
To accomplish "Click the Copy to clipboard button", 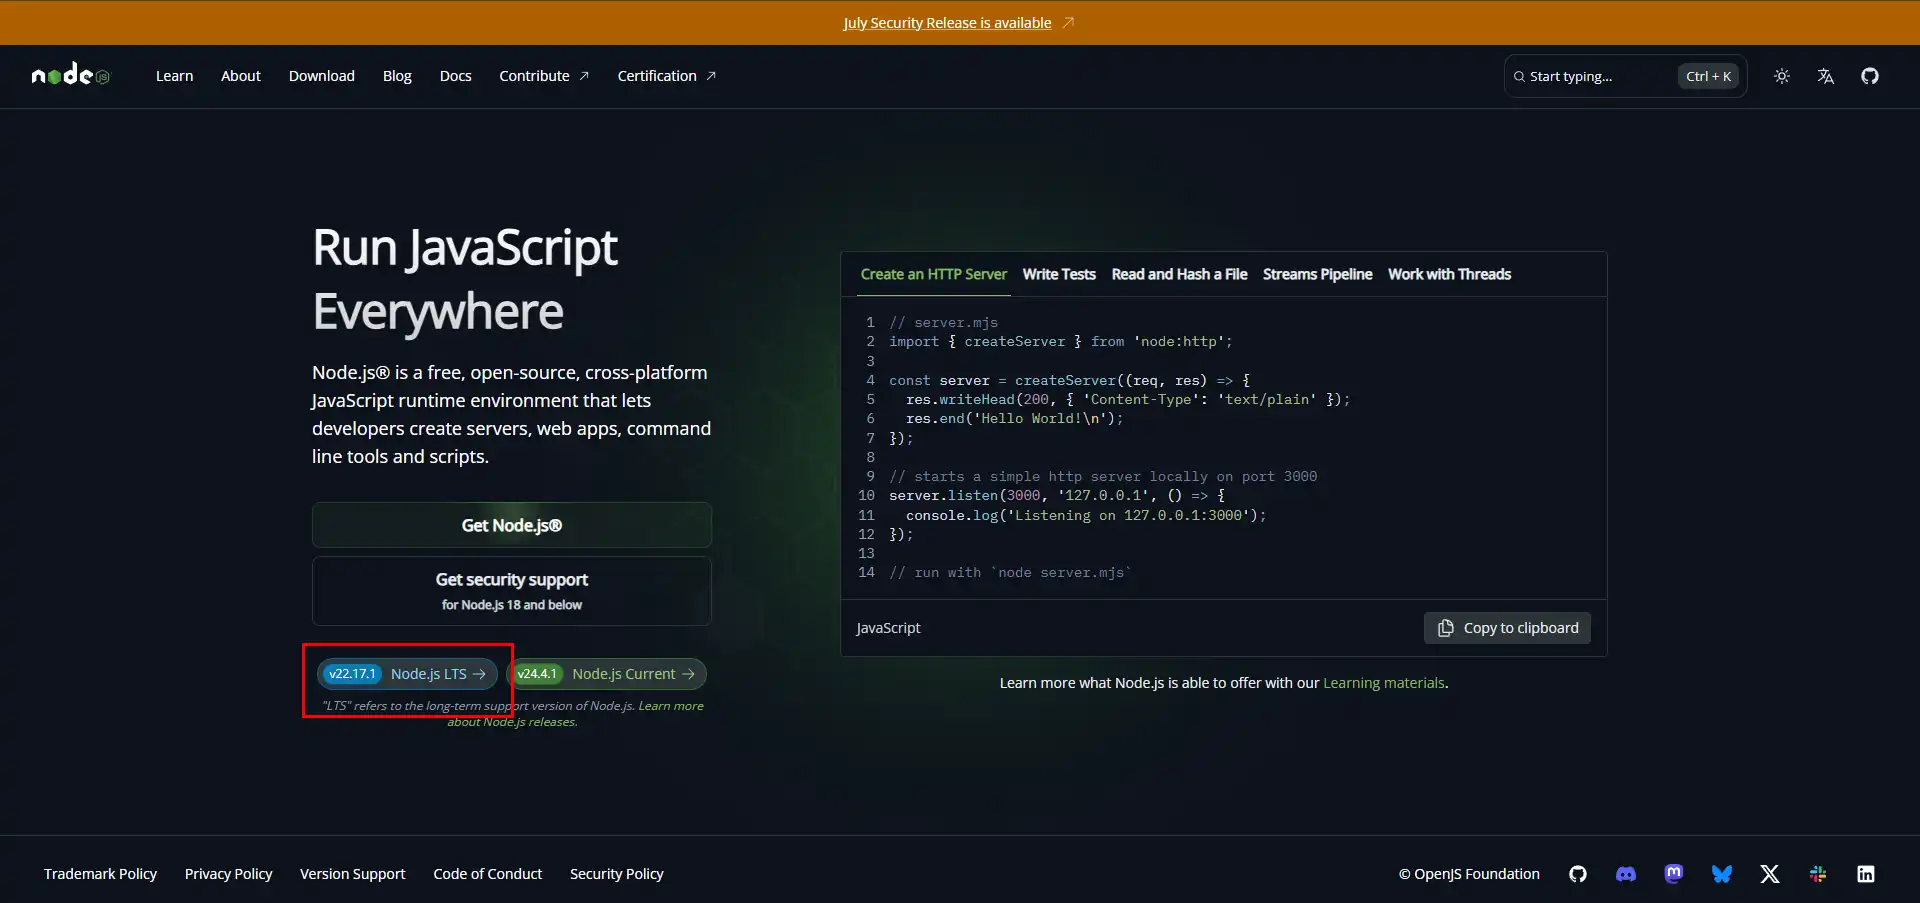I will [x=1507, y=628].
